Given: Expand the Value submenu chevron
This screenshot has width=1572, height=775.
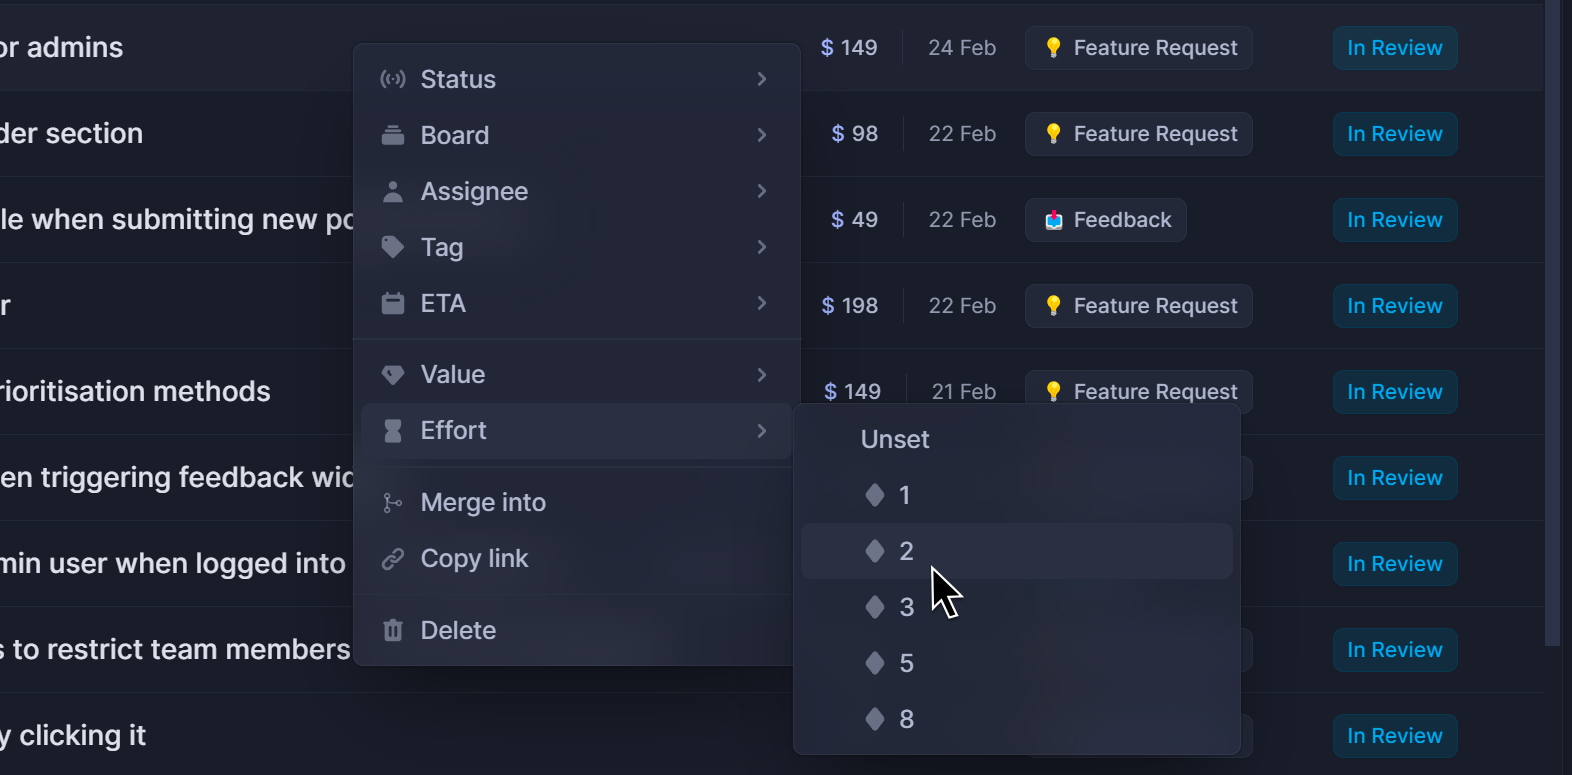Looking at the screenshot, I should tap(762, 374).
